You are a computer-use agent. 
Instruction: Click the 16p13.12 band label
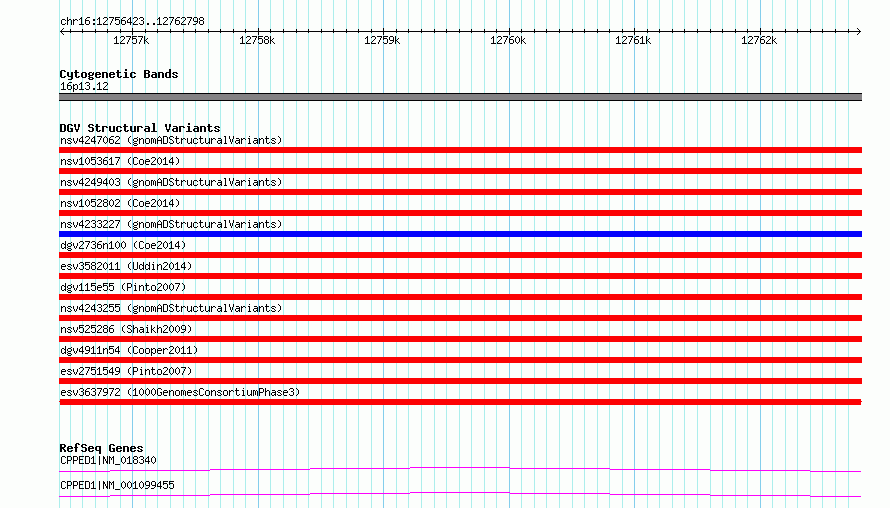(84, 86)
